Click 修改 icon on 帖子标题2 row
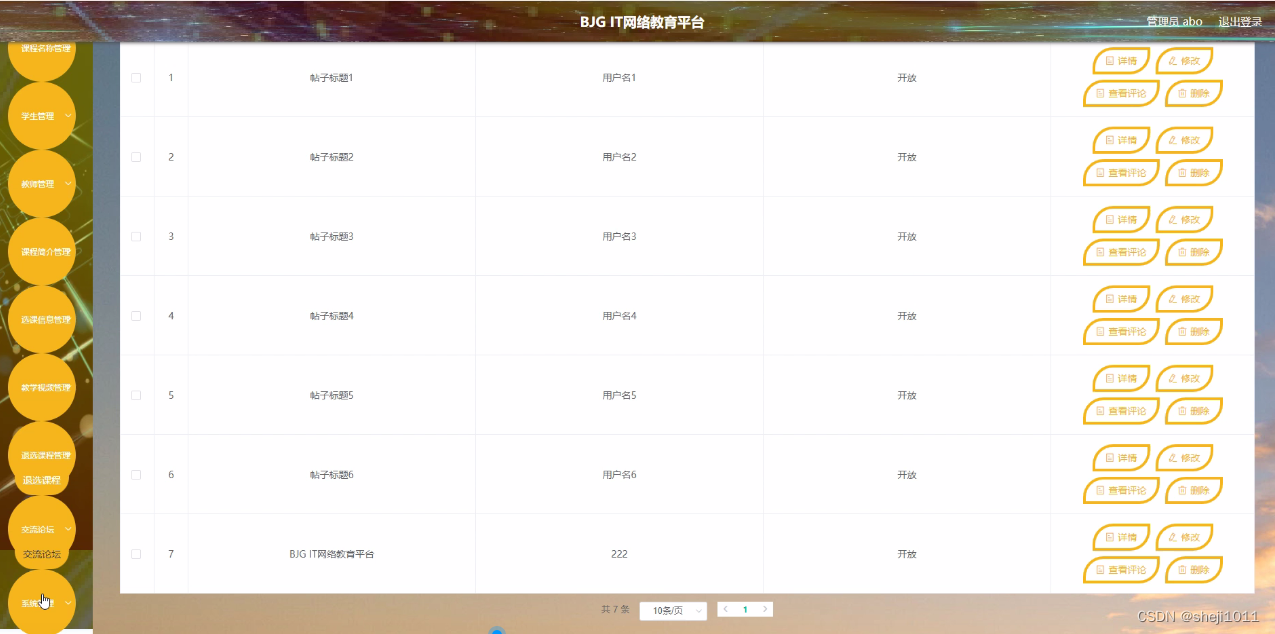 click(1184, 140)
